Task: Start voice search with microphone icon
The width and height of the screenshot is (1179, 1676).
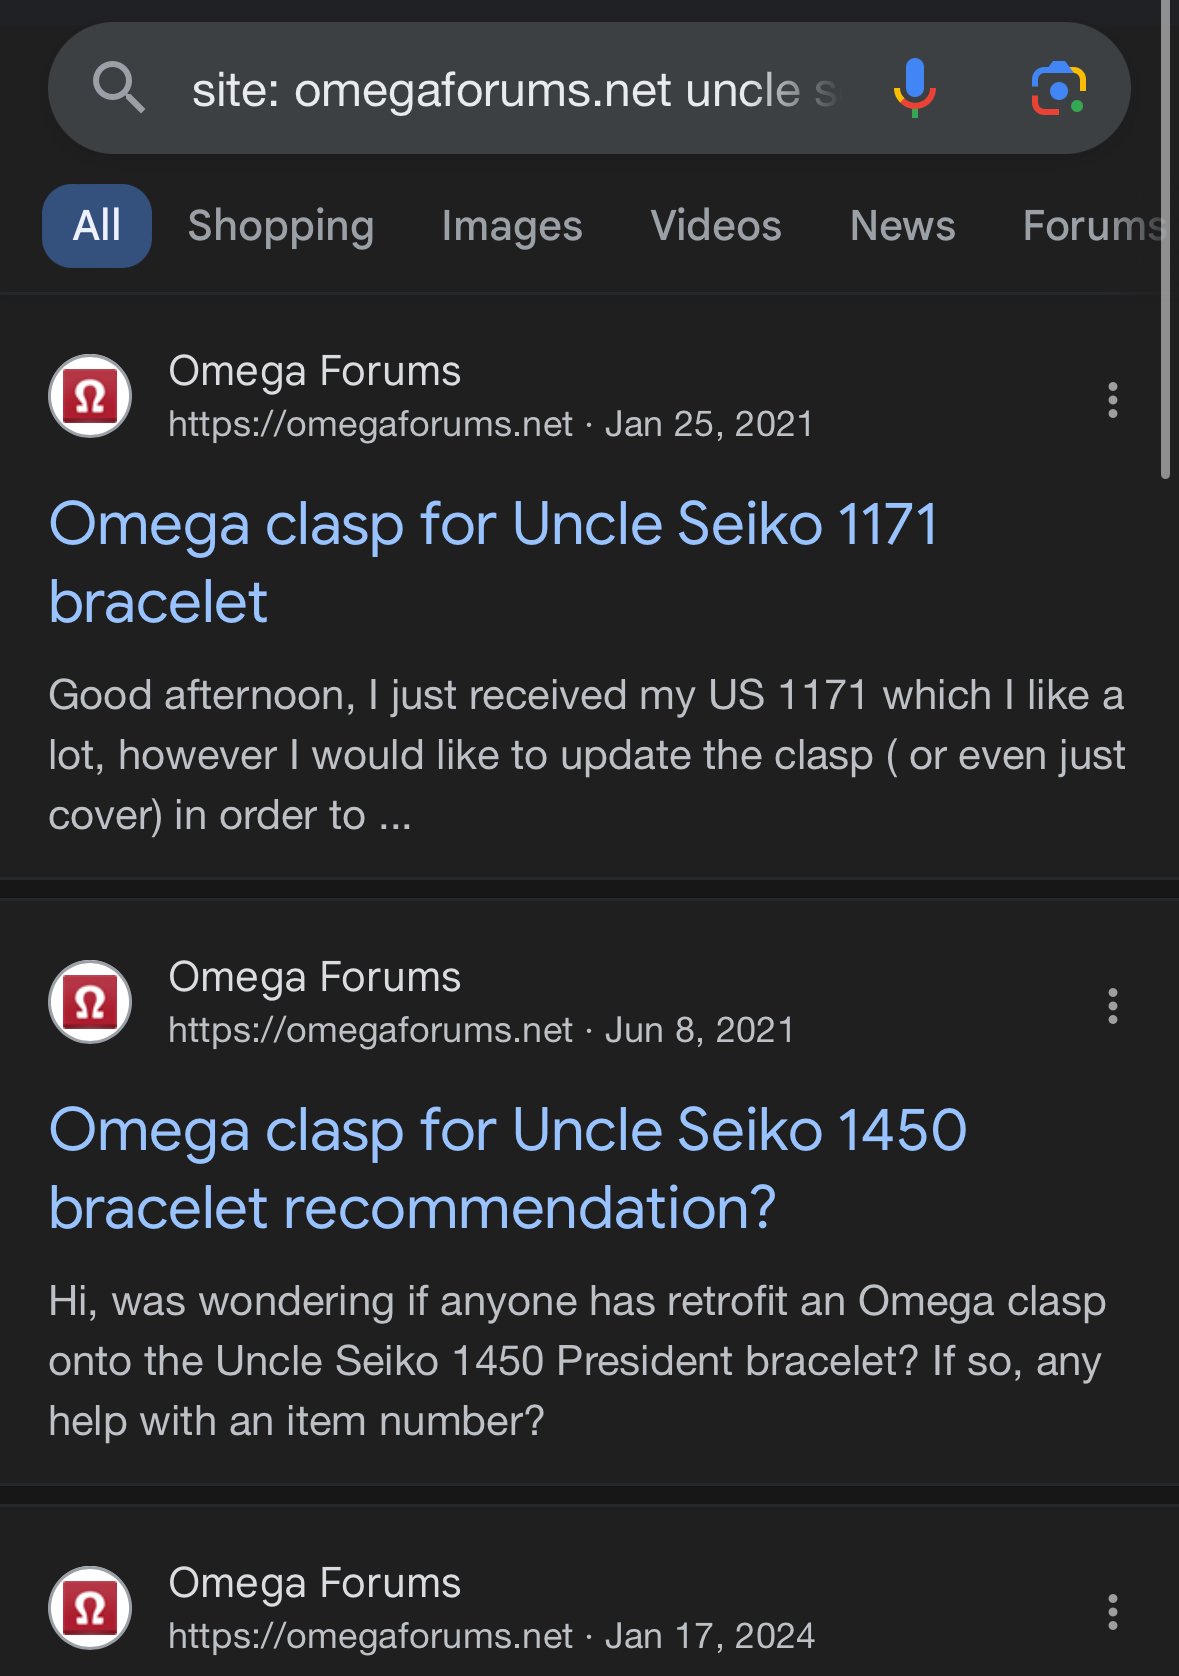Action: pyautogui.click(x=914, y=88)
